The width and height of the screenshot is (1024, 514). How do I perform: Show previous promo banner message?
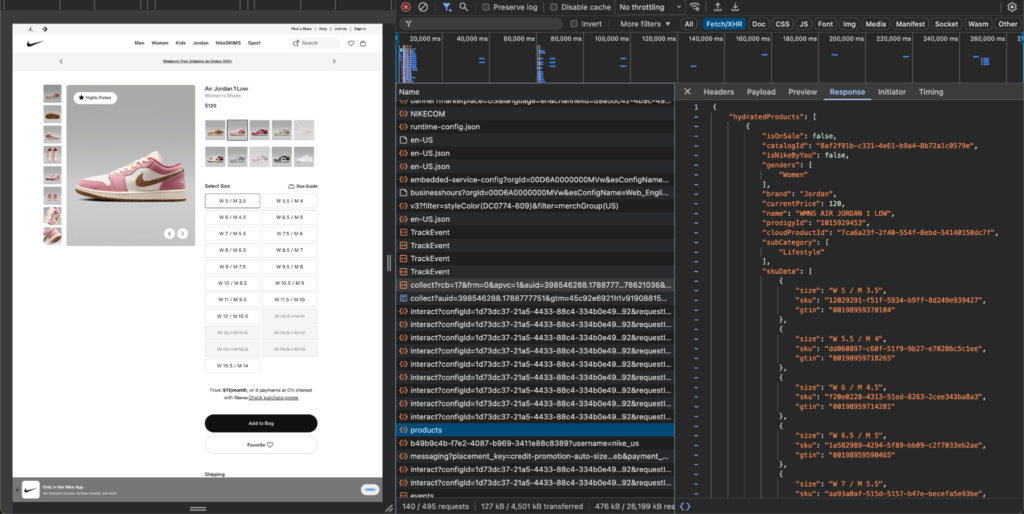pyautogui.click(x=61, y=61)
